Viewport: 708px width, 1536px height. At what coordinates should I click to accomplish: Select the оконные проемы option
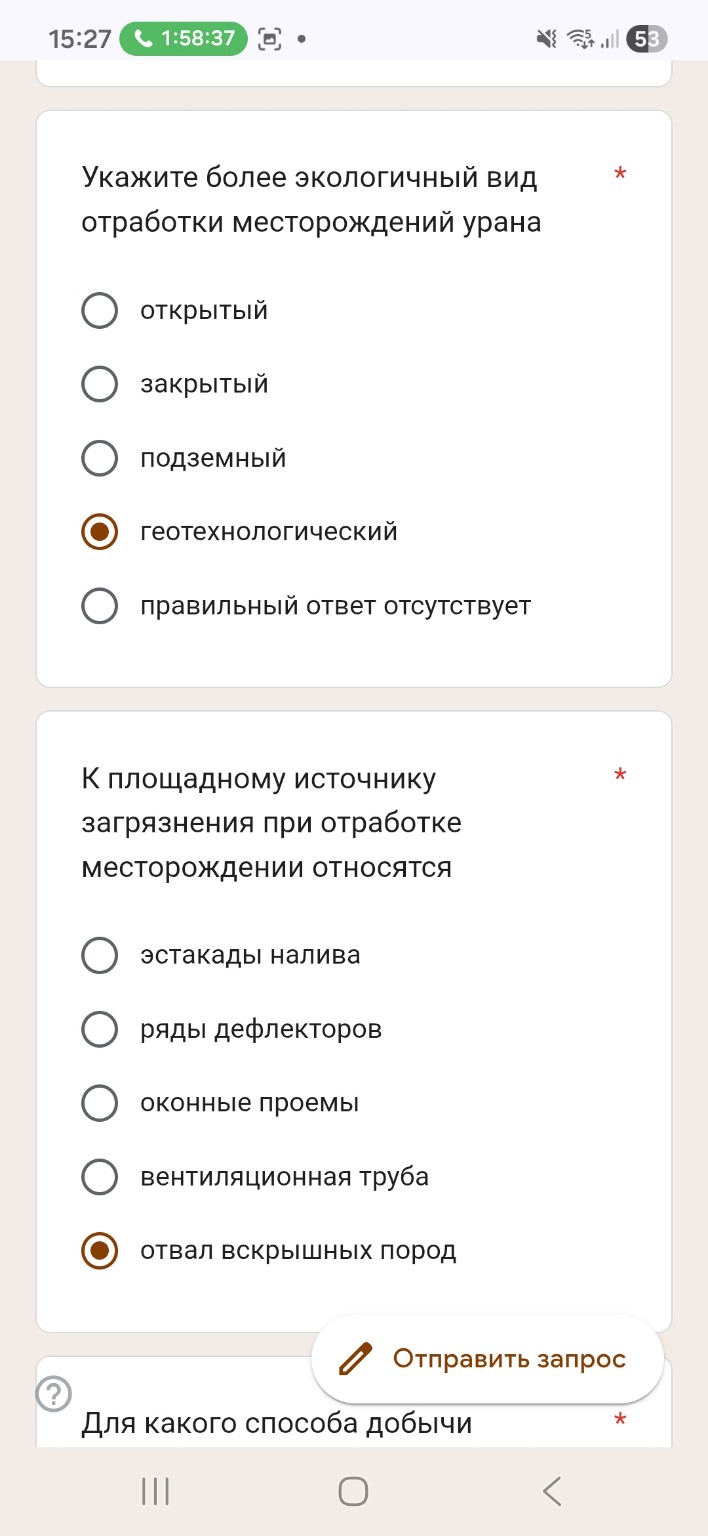[99, 1103]
